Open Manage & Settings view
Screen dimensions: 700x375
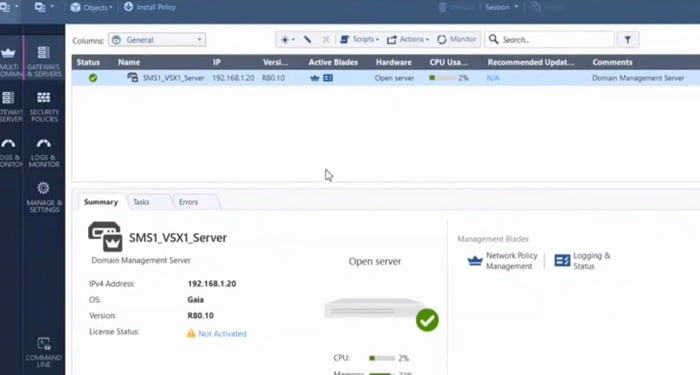pyautogui.click(x=44, y=196)
